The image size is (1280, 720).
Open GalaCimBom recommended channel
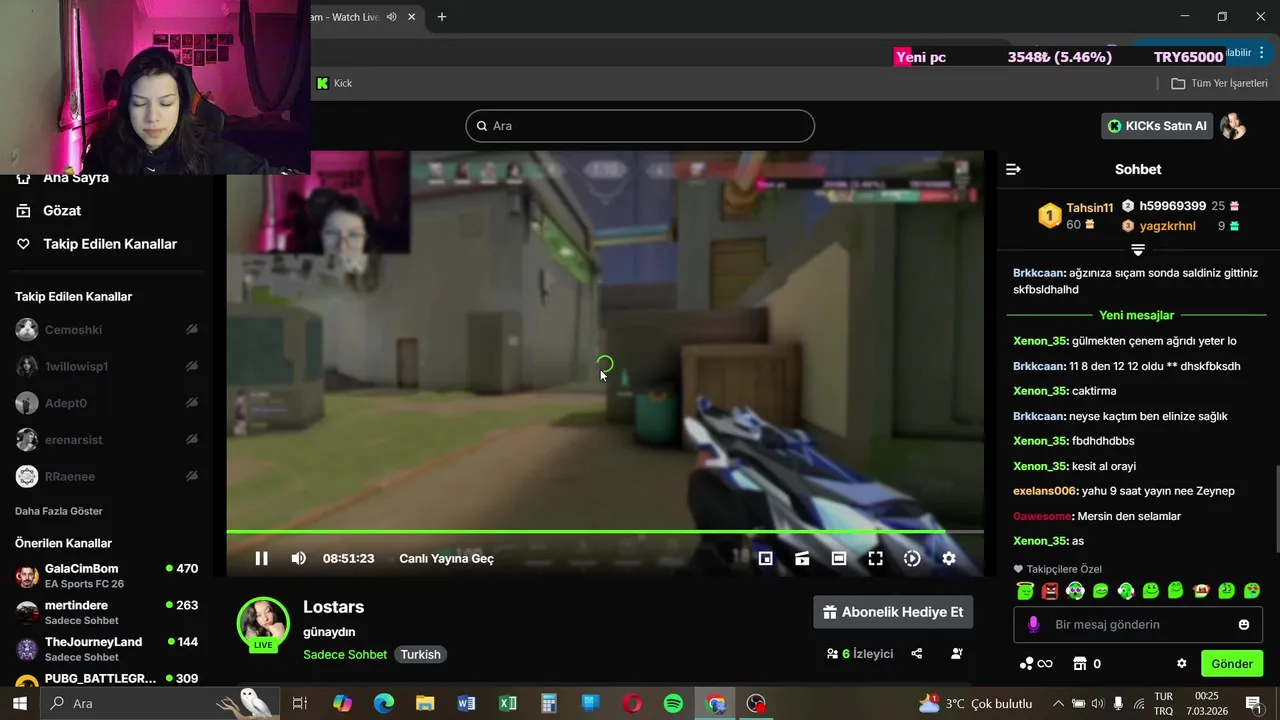pos(106,575)
